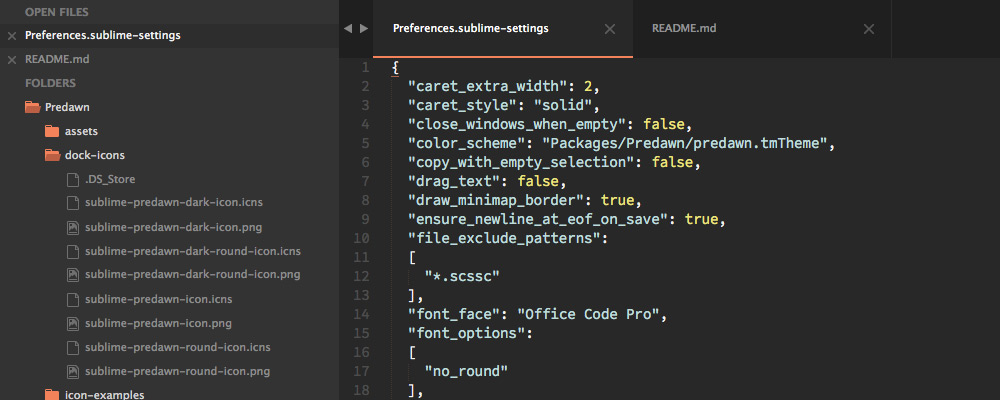Click the Predawn root folder icon

33,107
